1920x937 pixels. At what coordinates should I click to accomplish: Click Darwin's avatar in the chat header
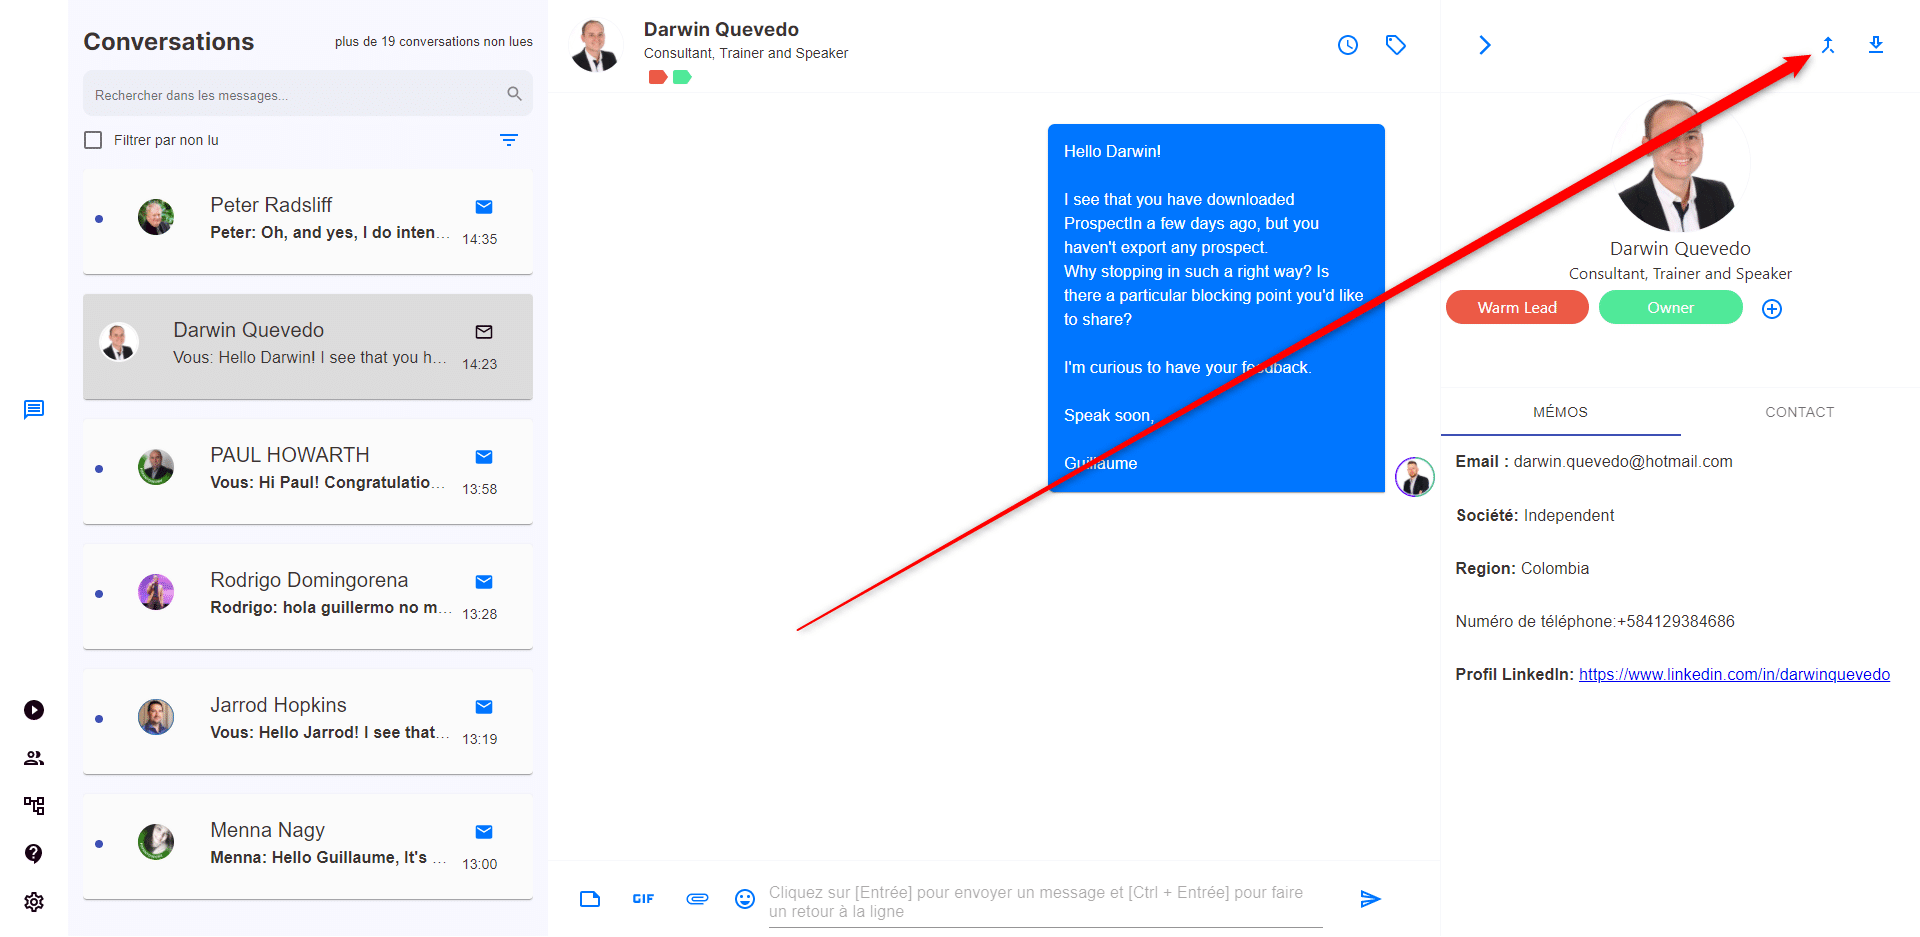[596, 46]
